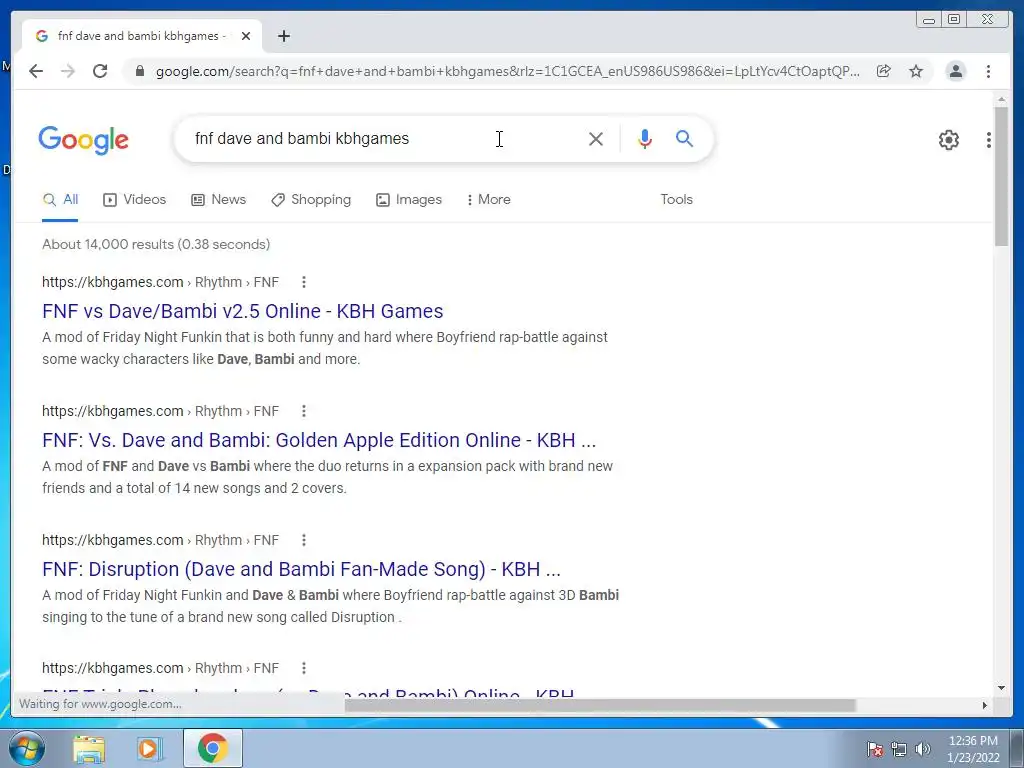Switch to the Images tab
Screen dimensions: 1024x768
coord(409,200)
